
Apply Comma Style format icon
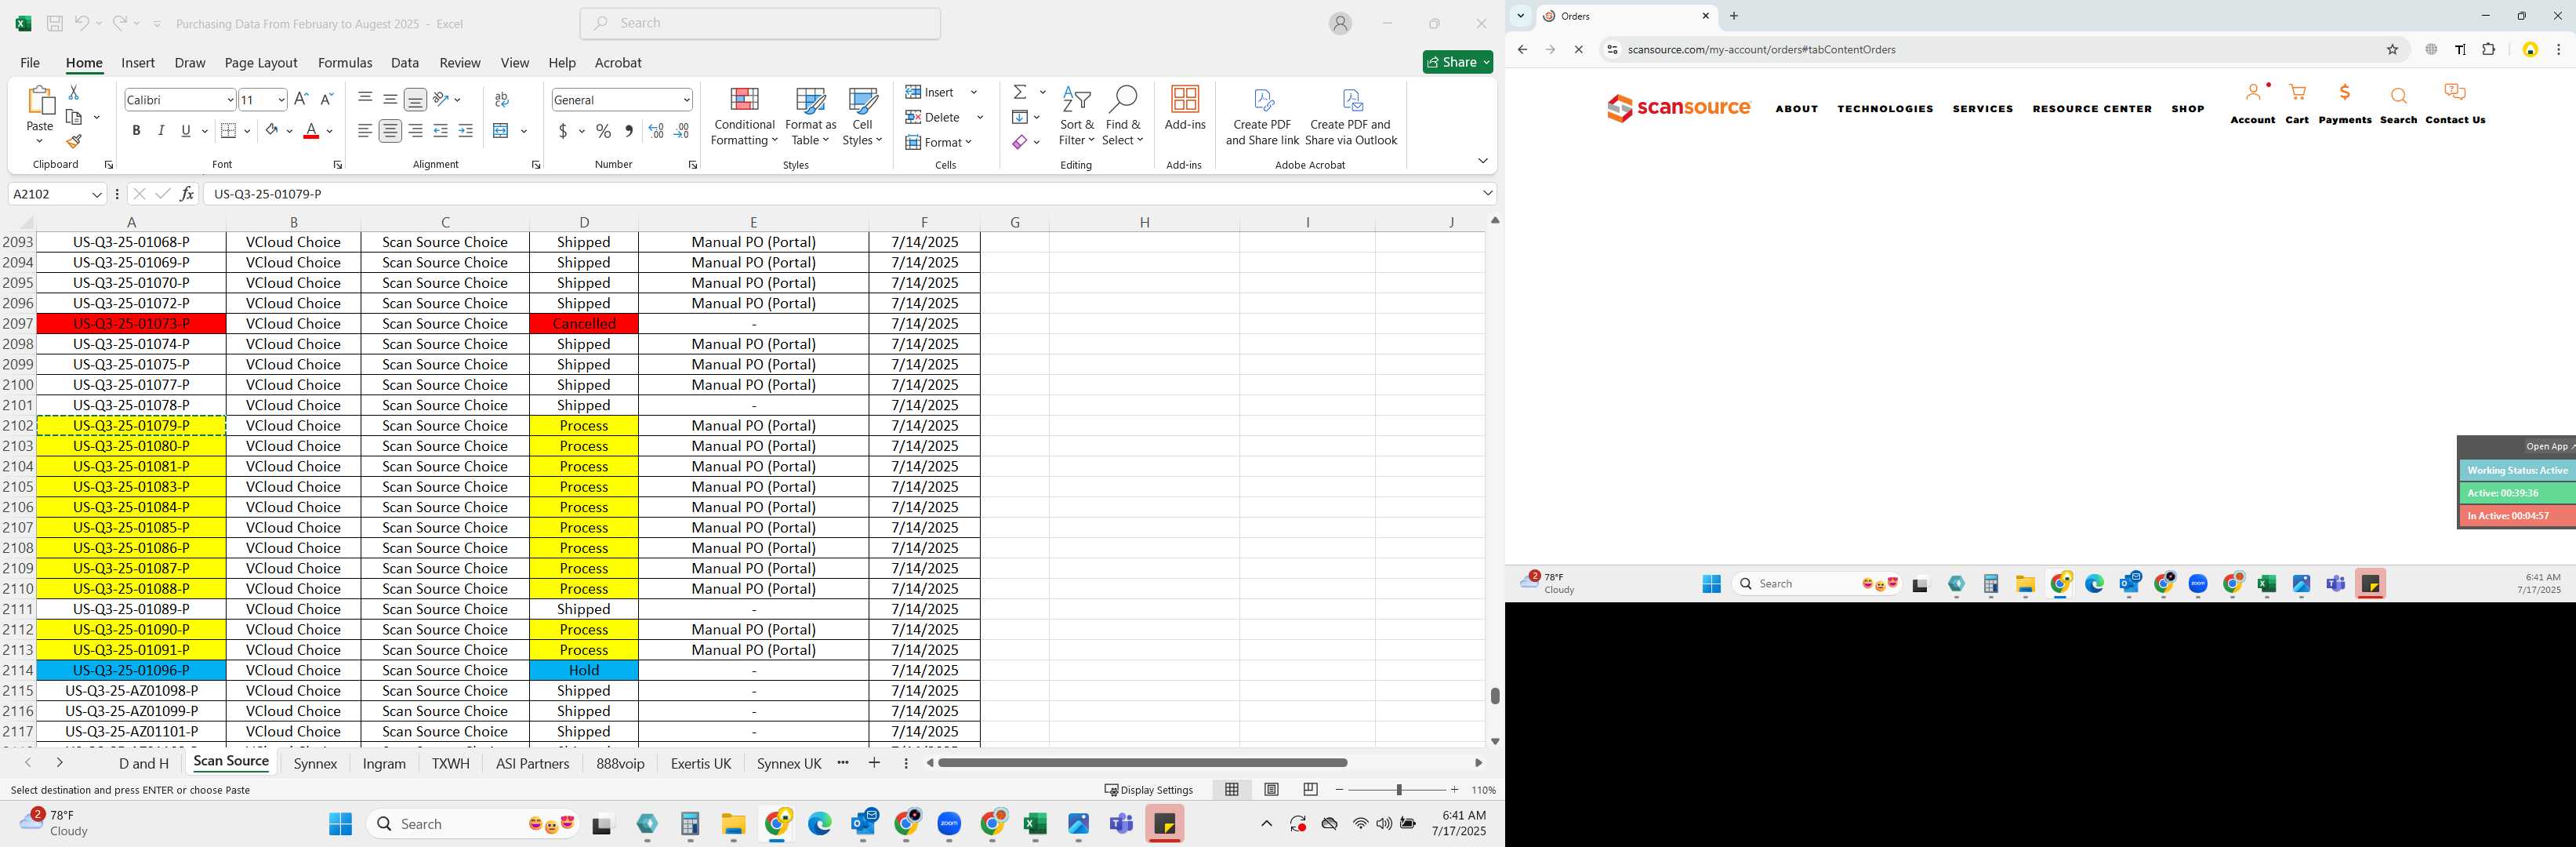point(629,131)
